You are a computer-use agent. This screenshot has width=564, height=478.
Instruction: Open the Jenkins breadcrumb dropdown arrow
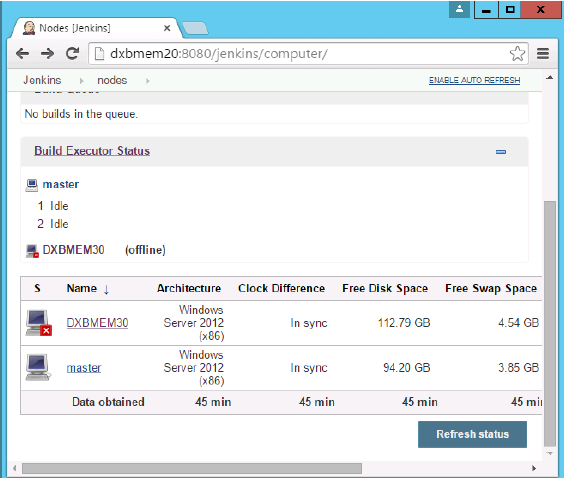coord(82,81)
